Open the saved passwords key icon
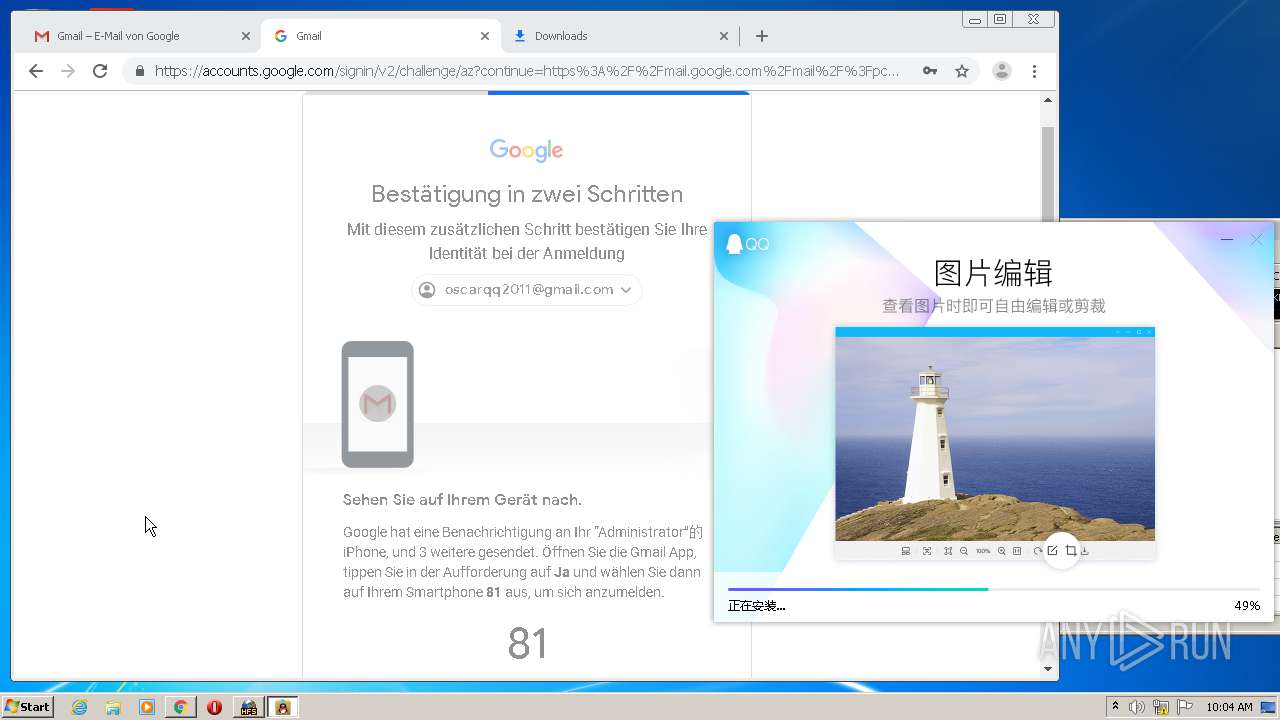The image size is (1280, 720). 930,71
